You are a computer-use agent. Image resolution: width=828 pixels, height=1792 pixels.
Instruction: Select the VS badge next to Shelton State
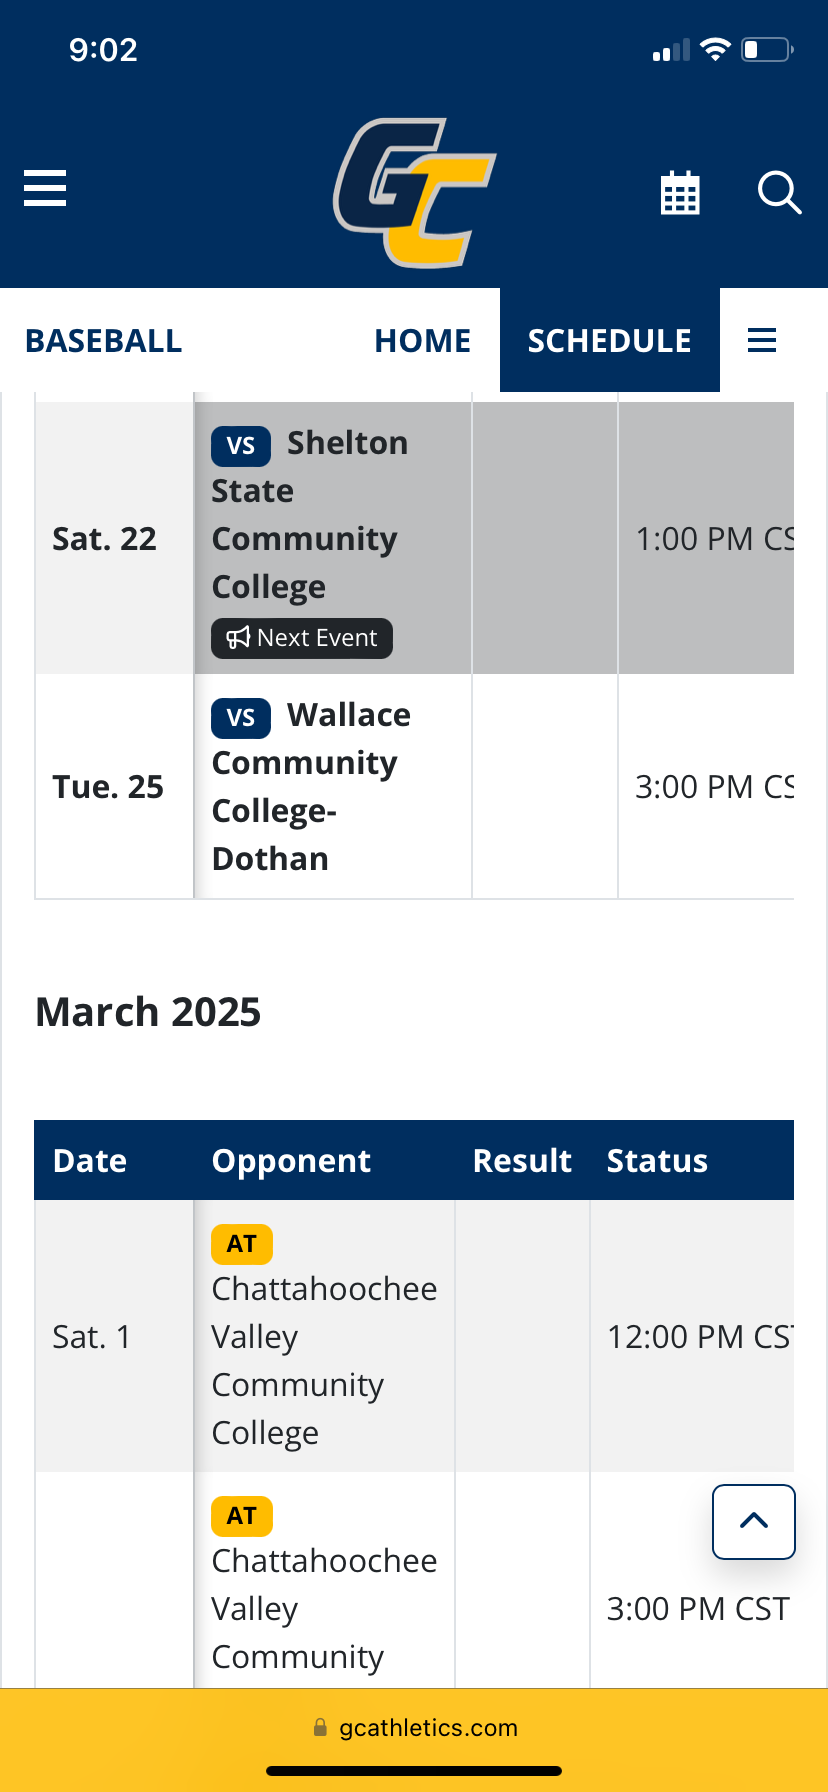point(240,446)
